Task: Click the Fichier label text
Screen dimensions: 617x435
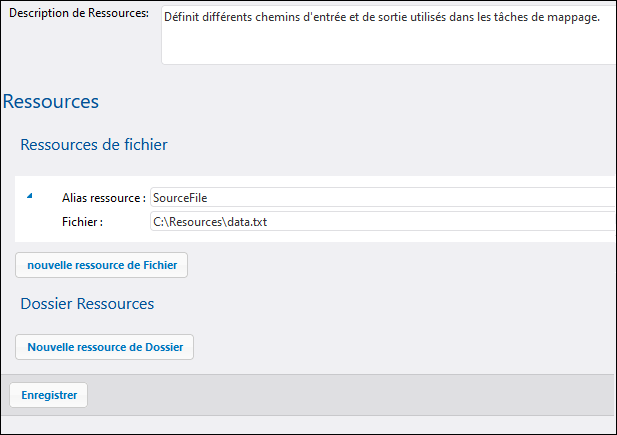Action: click(82, 222)
